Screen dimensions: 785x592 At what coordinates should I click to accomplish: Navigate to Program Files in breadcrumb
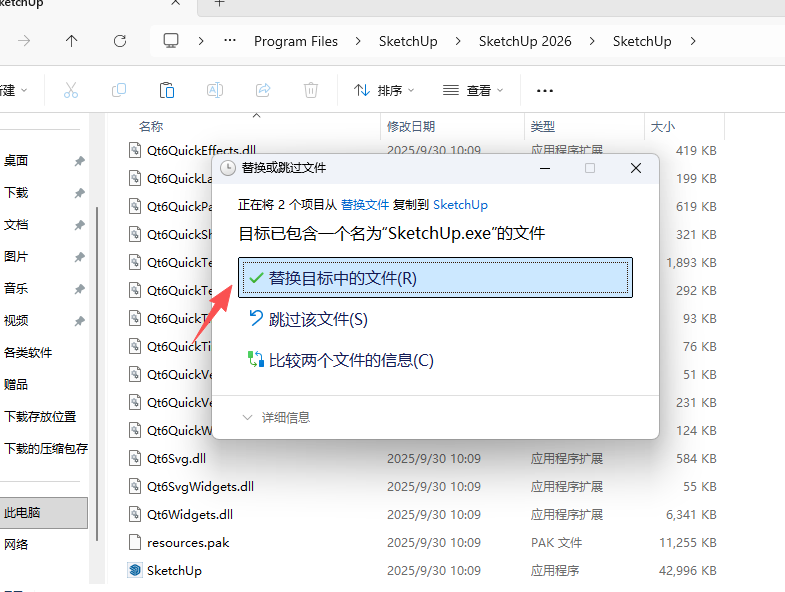tap(296, 41)
